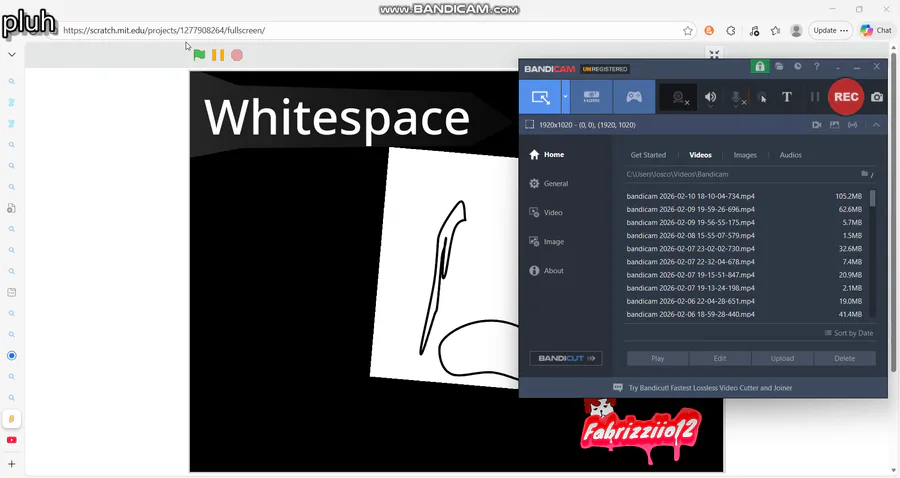The height and width of the screenshot is (478, 900).
Task: Open the BANDICUT link button
Action: tap(566, 358)
